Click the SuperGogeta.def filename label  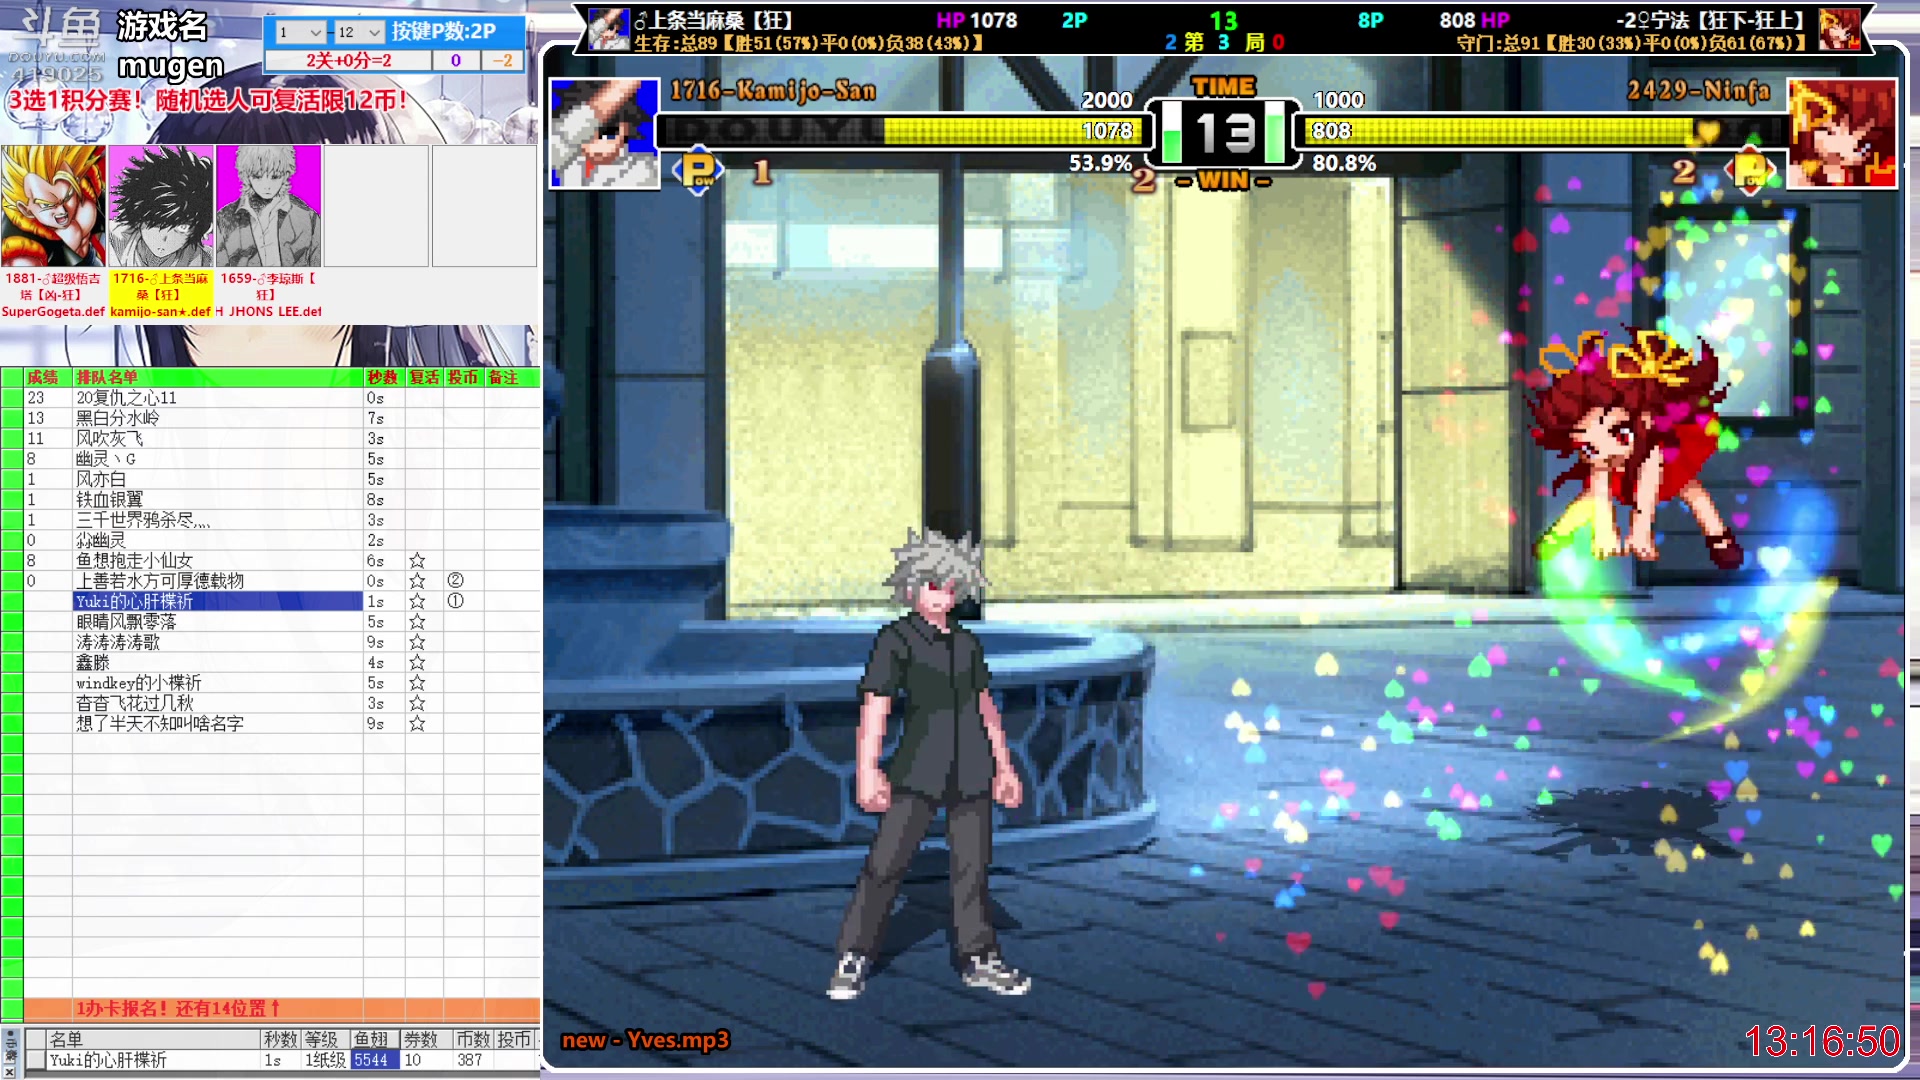(x=53, y=312)
